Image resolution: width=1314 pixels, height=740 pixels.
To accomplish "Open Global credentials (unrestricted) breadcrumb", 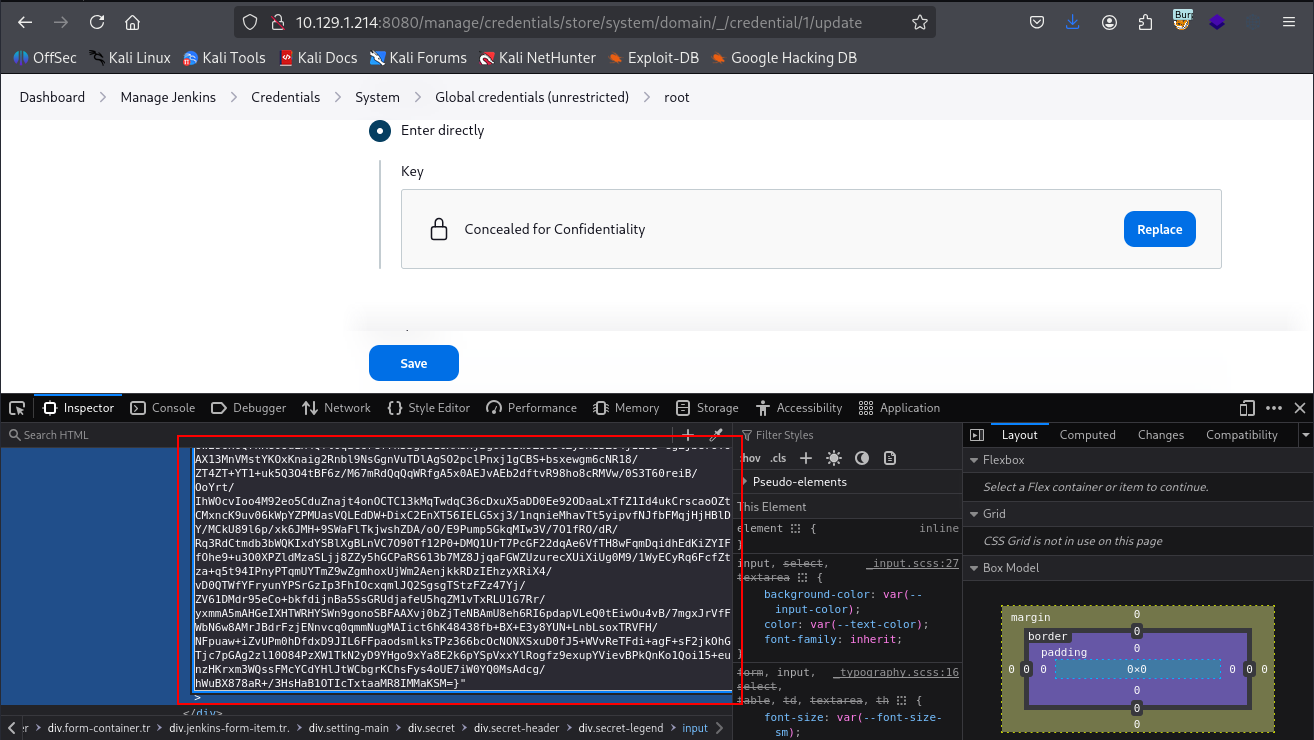I will (x=532, y=97).
